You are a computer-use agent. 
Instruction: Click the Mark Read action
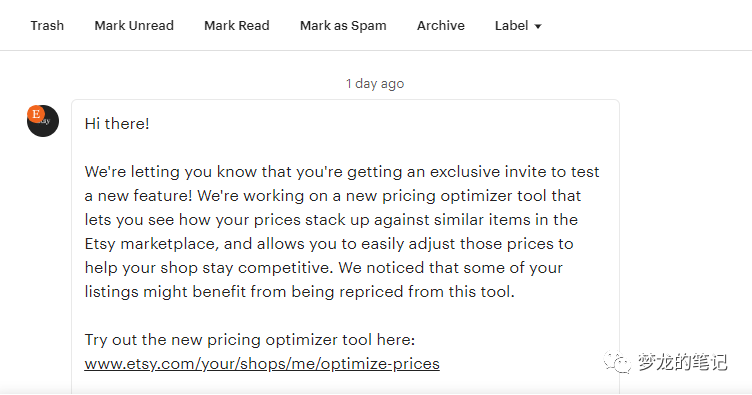236,25
